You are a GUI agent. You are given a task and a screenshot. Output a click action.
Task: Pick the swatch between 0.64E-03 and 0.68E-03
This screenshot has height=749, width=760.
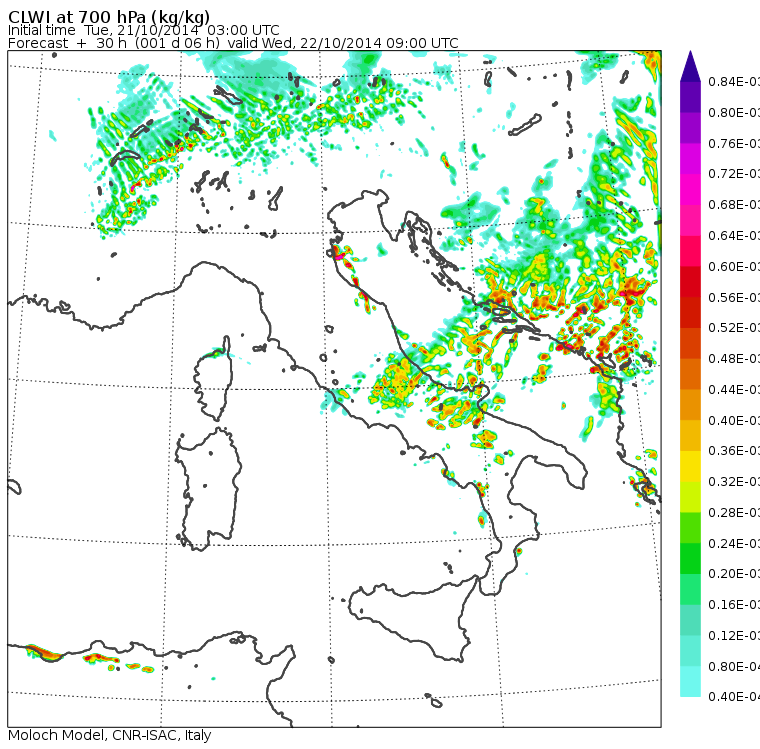pyautogui.click(x=690, y=220)
